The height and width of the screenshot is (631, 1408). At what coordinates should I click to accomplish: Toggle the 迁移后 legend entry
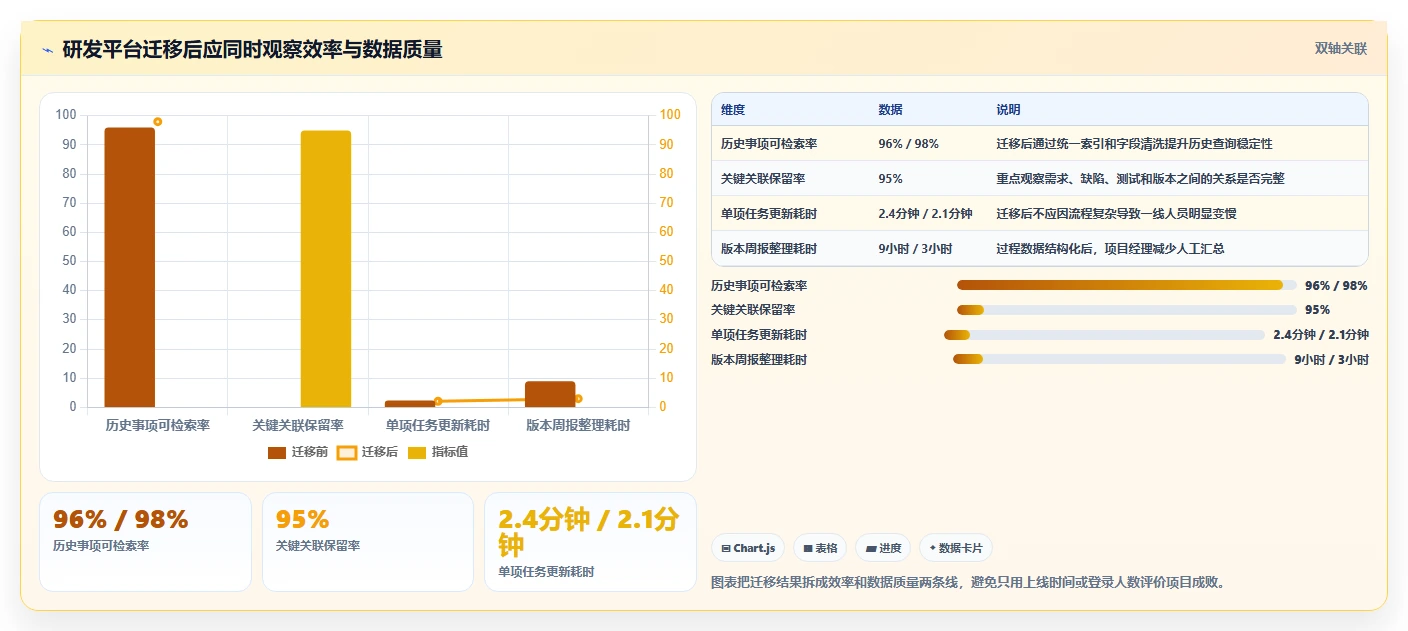(x=367, y=452)
